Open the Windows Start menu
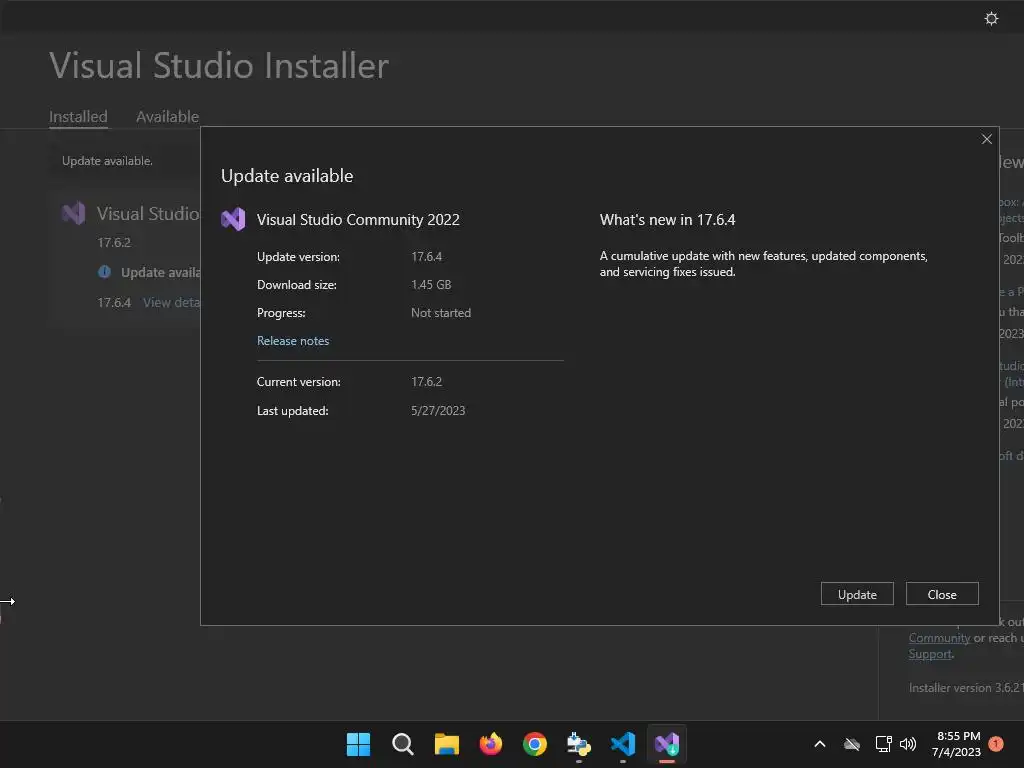This screenshot has height=768, width=1024. 358,744
